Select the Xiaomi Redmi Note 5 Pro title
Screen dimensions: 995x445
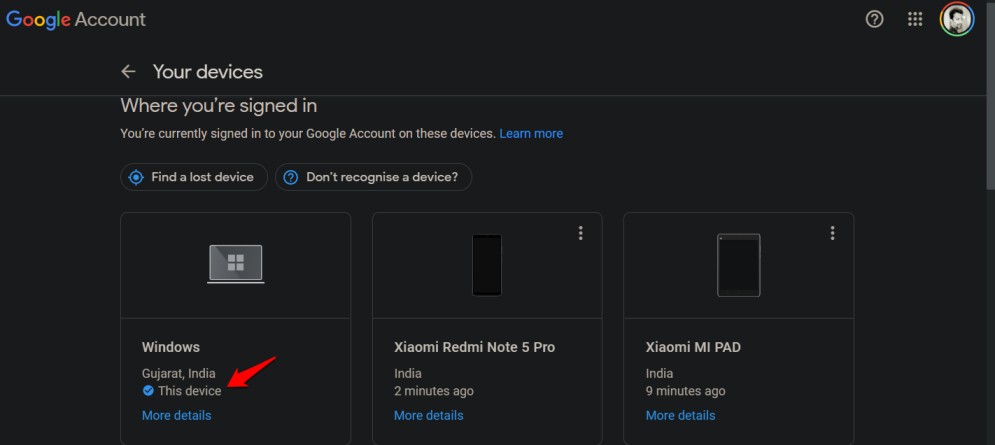[475, 347]
